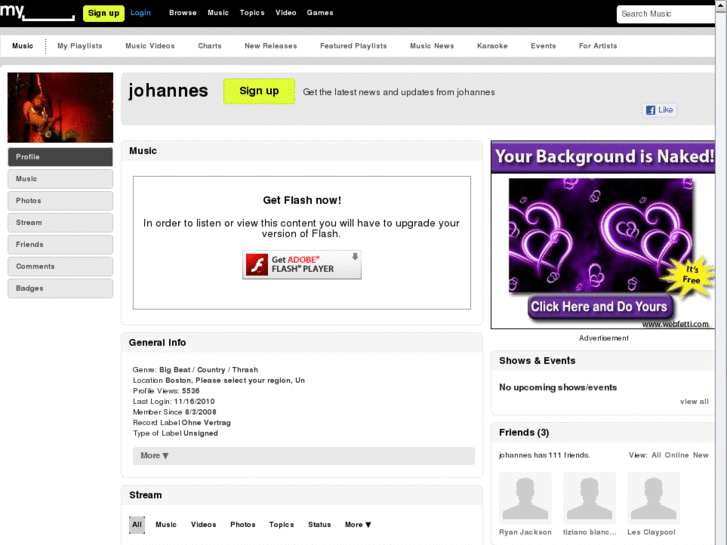Viewport: 727px width, 545px height.
Task: View New friends link
Action: click(701, 455)
